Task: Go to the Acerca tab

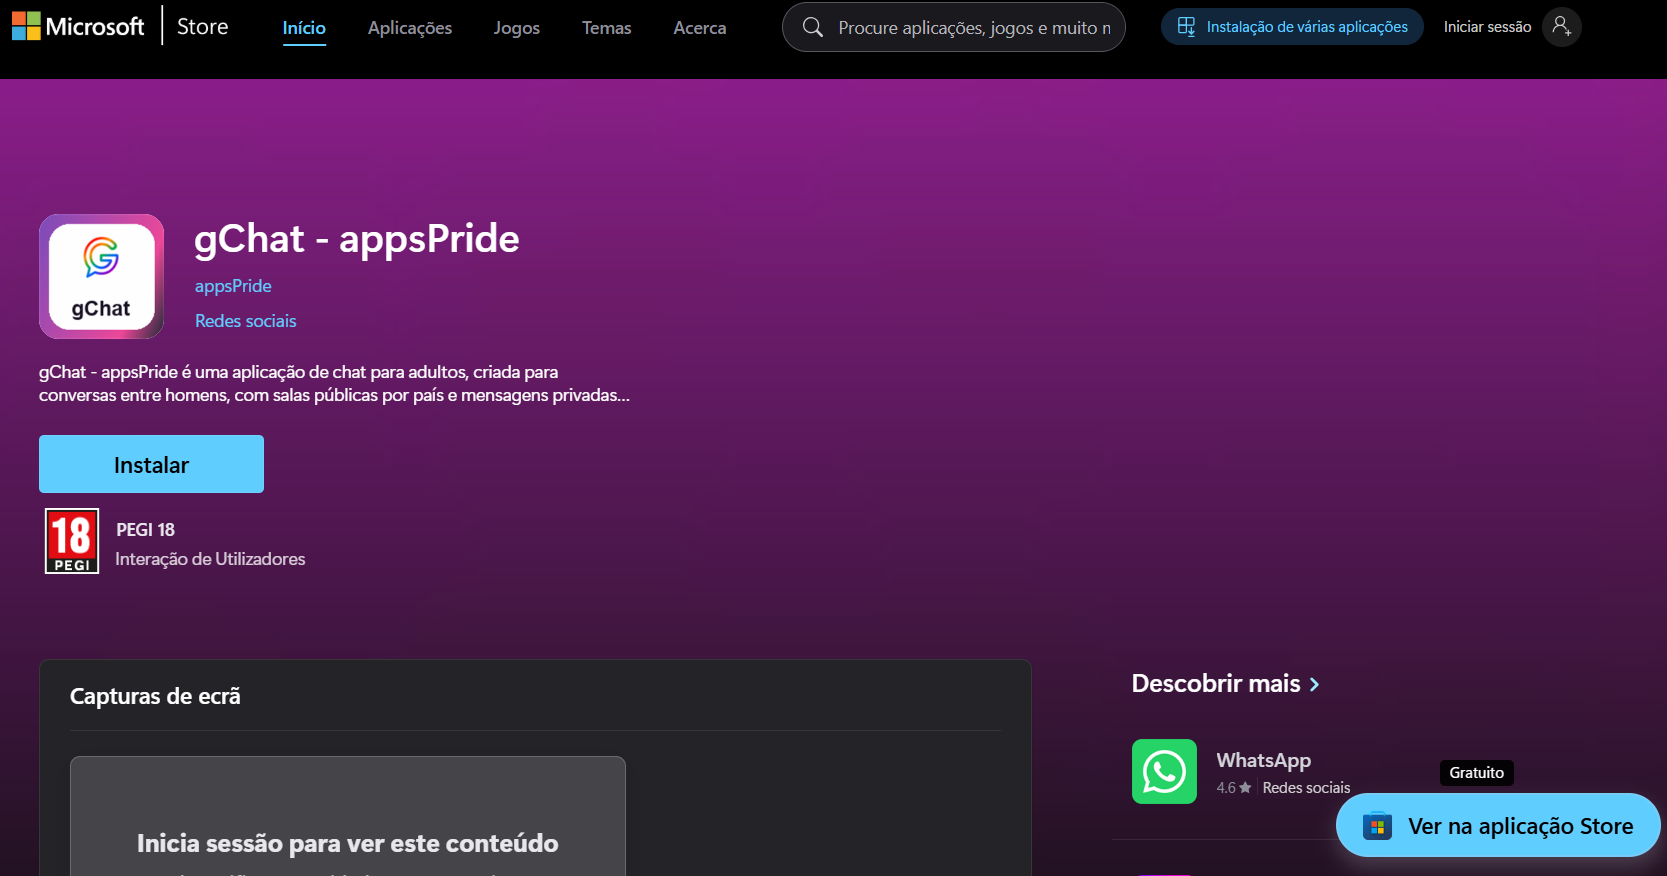Action: click(x=700, y=28)
